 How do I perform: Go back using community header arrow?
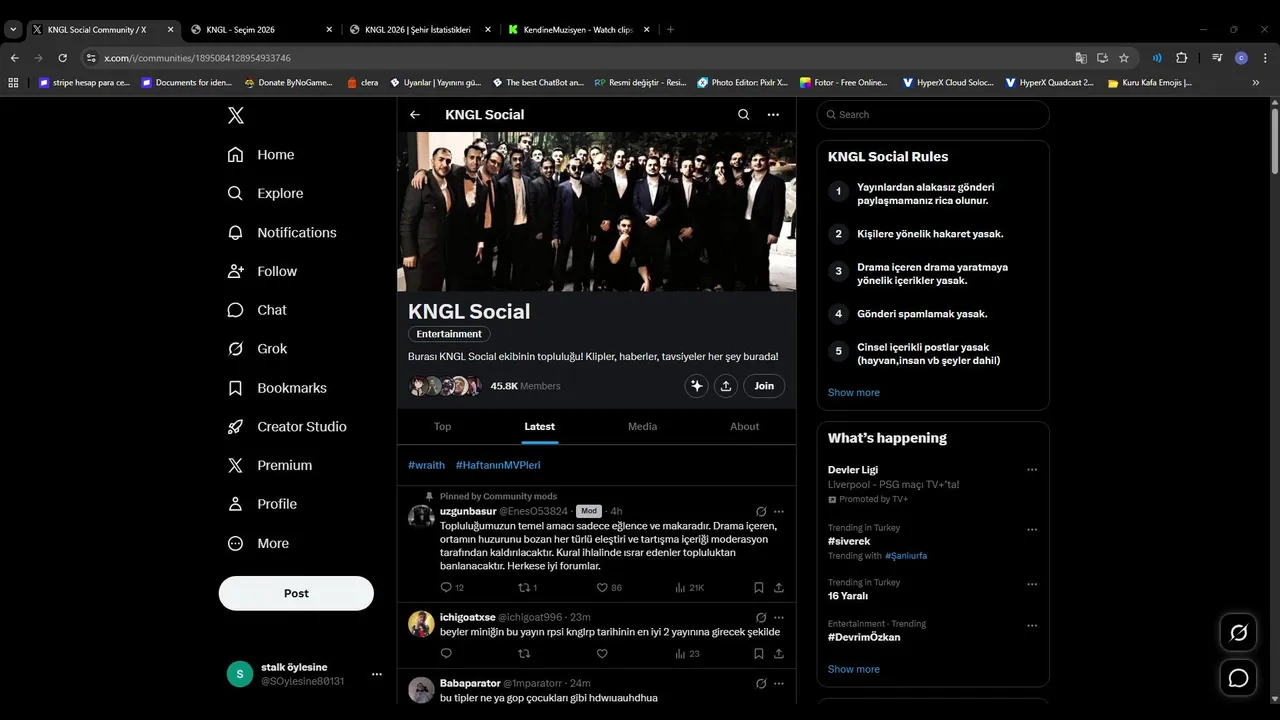coord(415,115)
